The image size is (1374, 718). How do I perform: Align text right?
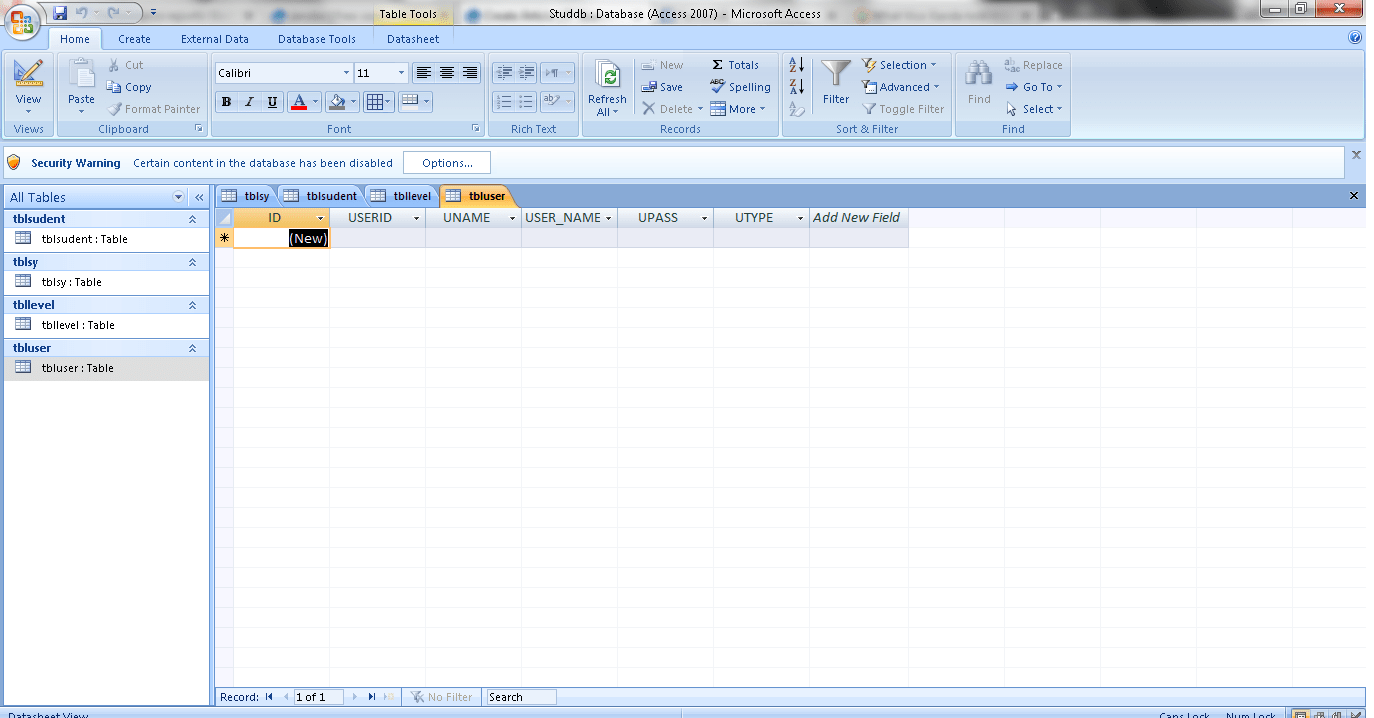pos(470,73)
